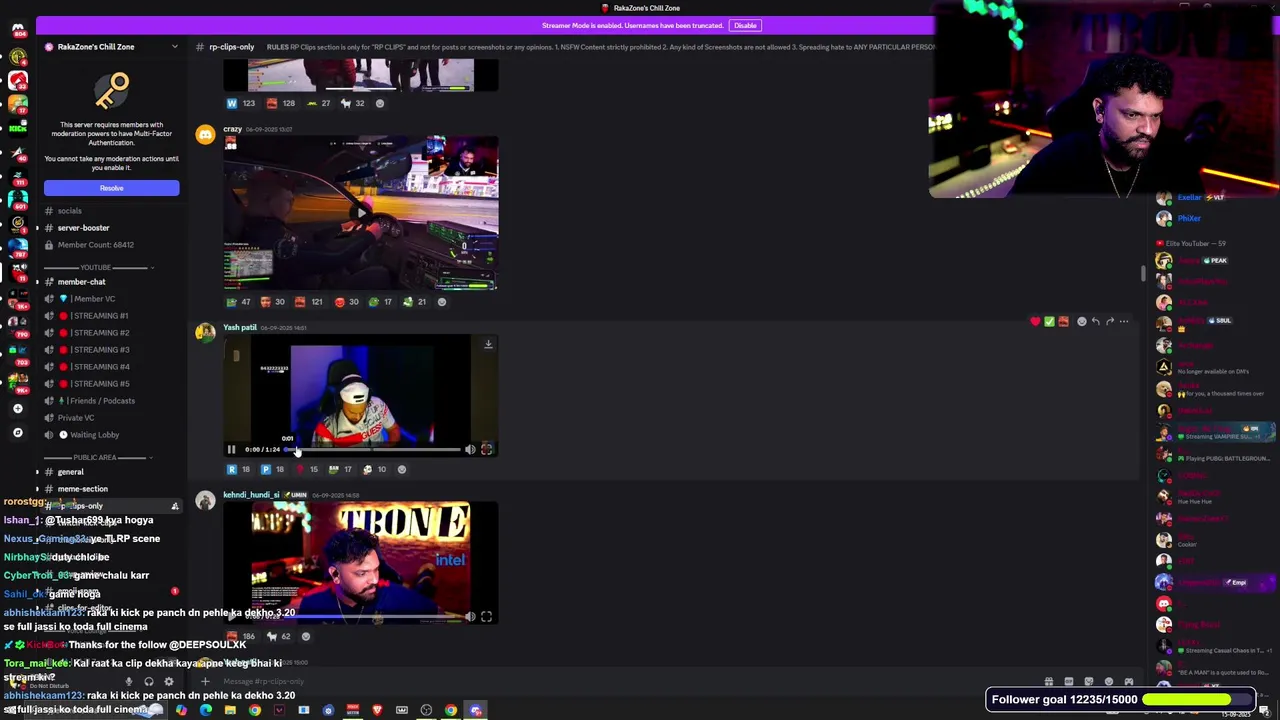The width and height of the screenshot is (1280, 720).
Task: Add heart reaction on hovered message
Action: coord(1035,322)
